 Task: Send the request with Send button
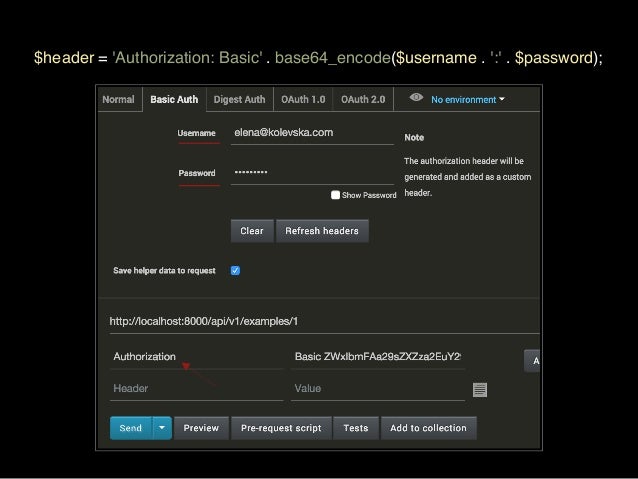click(x=130, y=428)
